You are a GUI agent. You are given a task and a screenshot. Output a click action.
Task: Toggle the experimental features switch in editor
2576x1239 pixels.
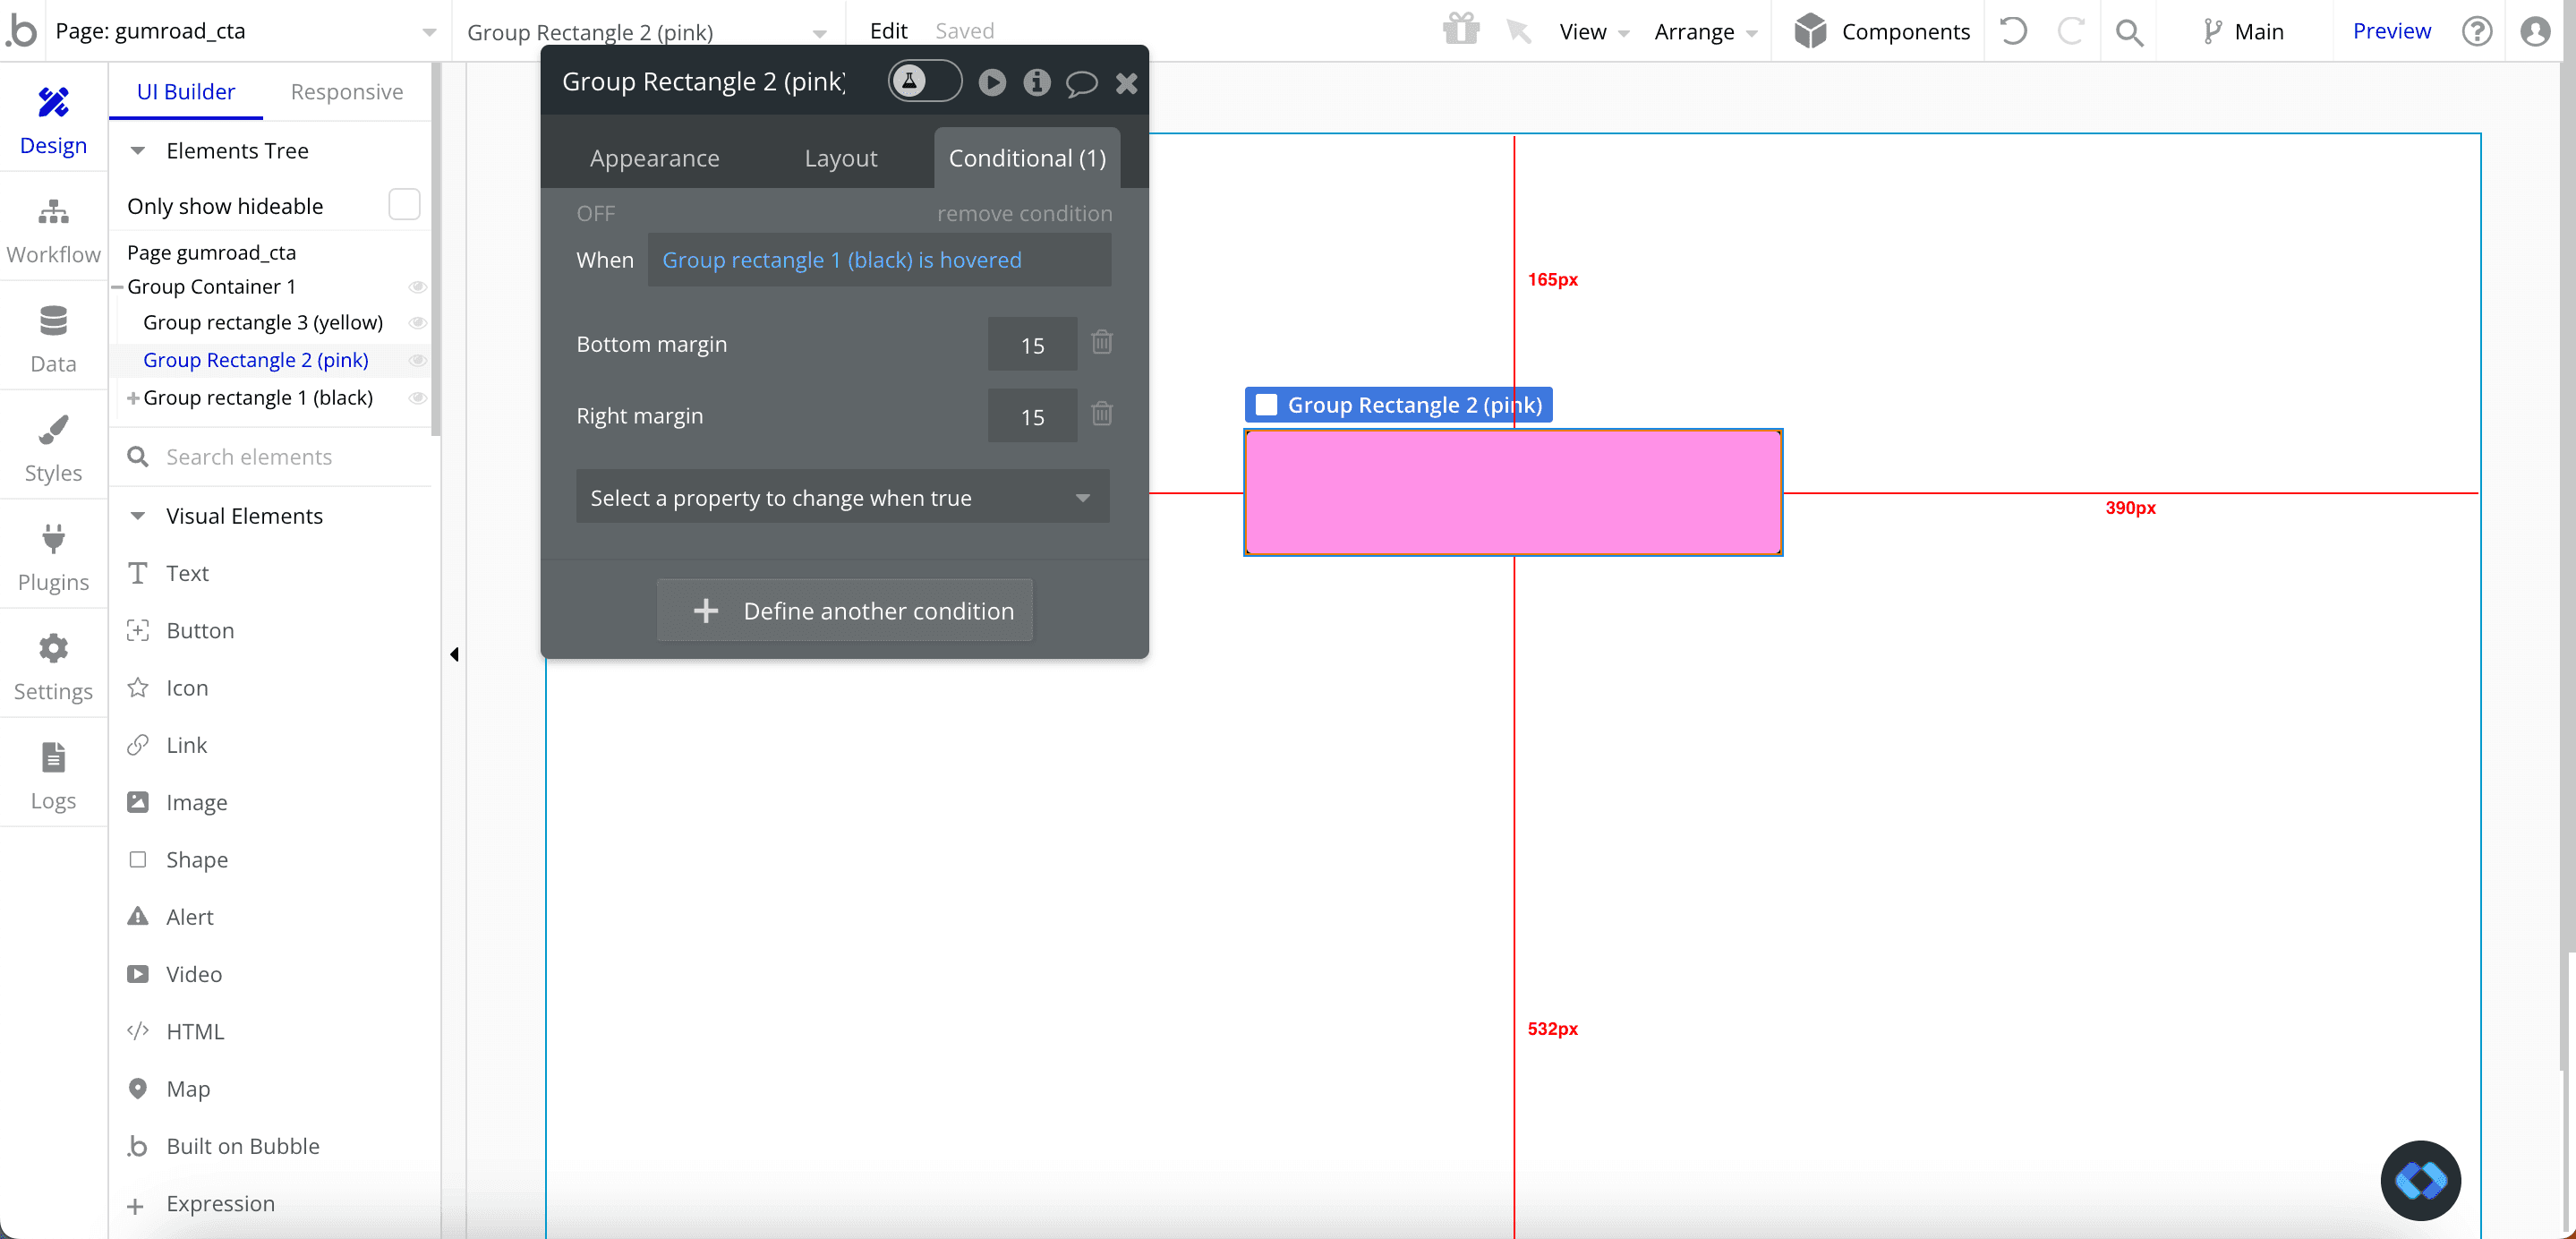924,81
